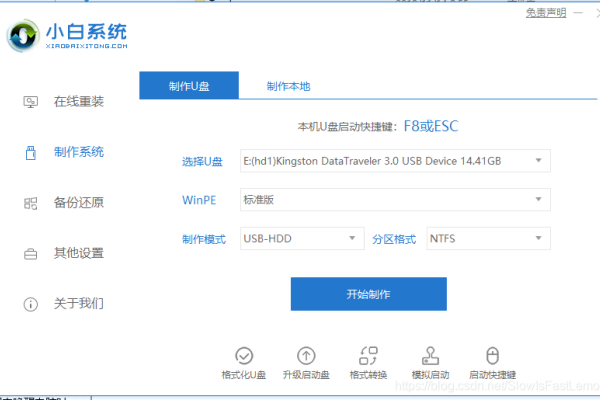Click the 升级启动盘 up-arrow icon
Viewport: 600px width, 400px height.
306,356
